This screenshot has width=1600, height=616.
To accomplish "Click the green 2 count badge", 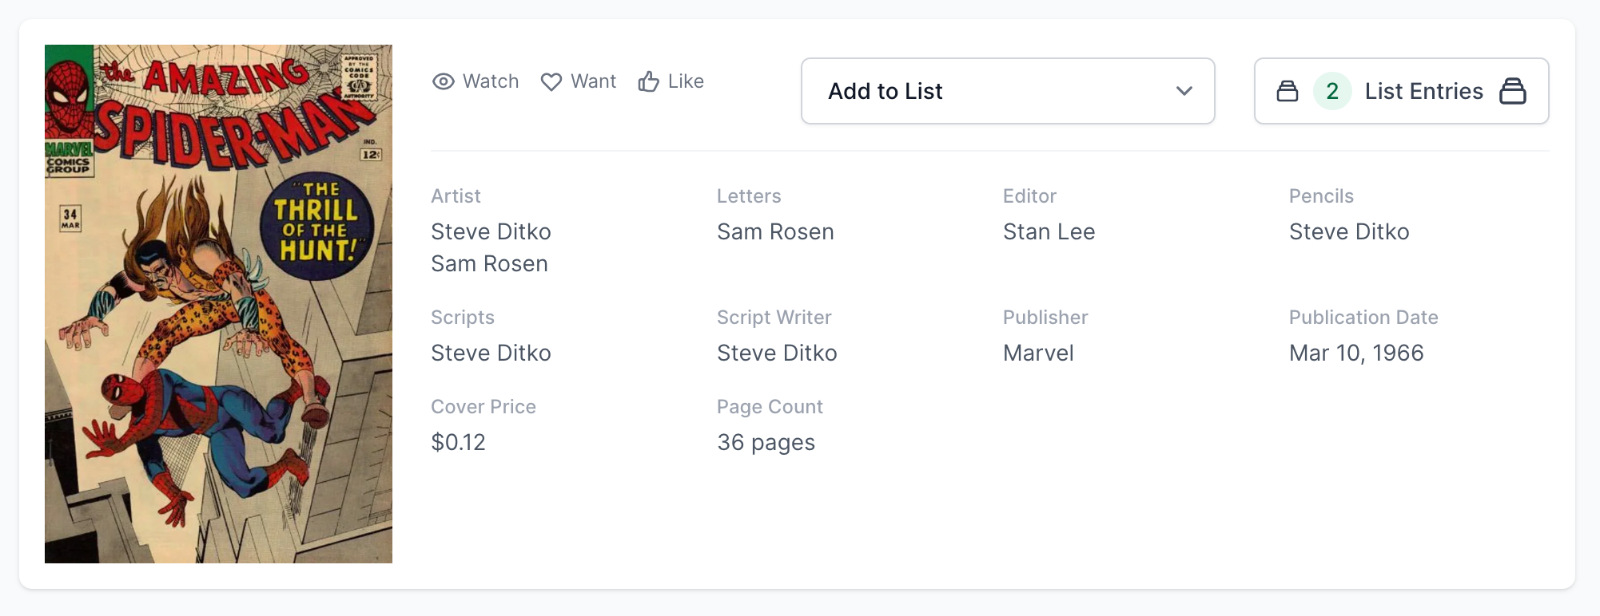I will pos(1332,91).
